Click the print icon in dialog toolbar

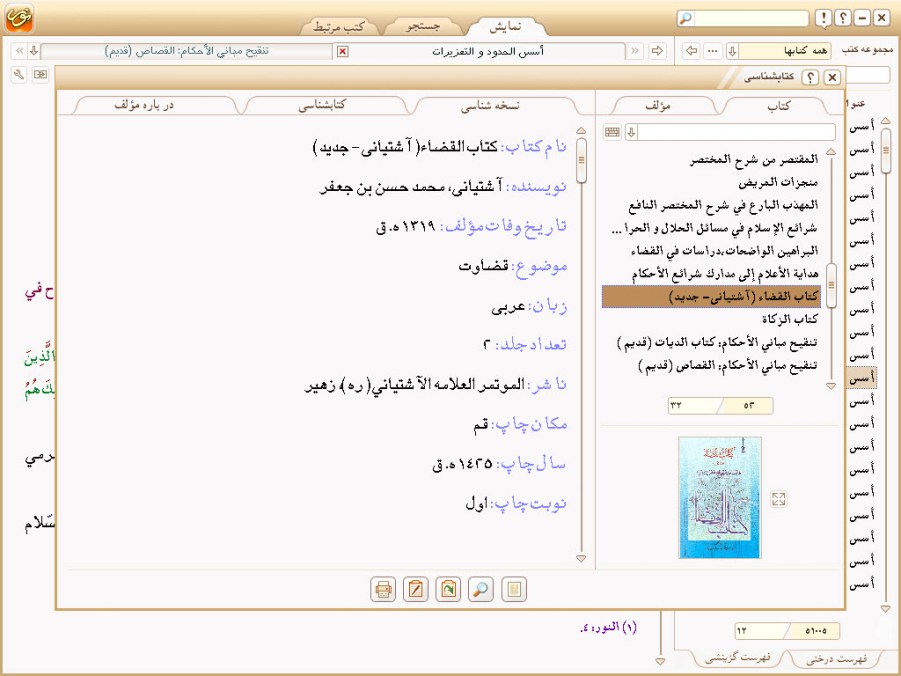[382, 589]
